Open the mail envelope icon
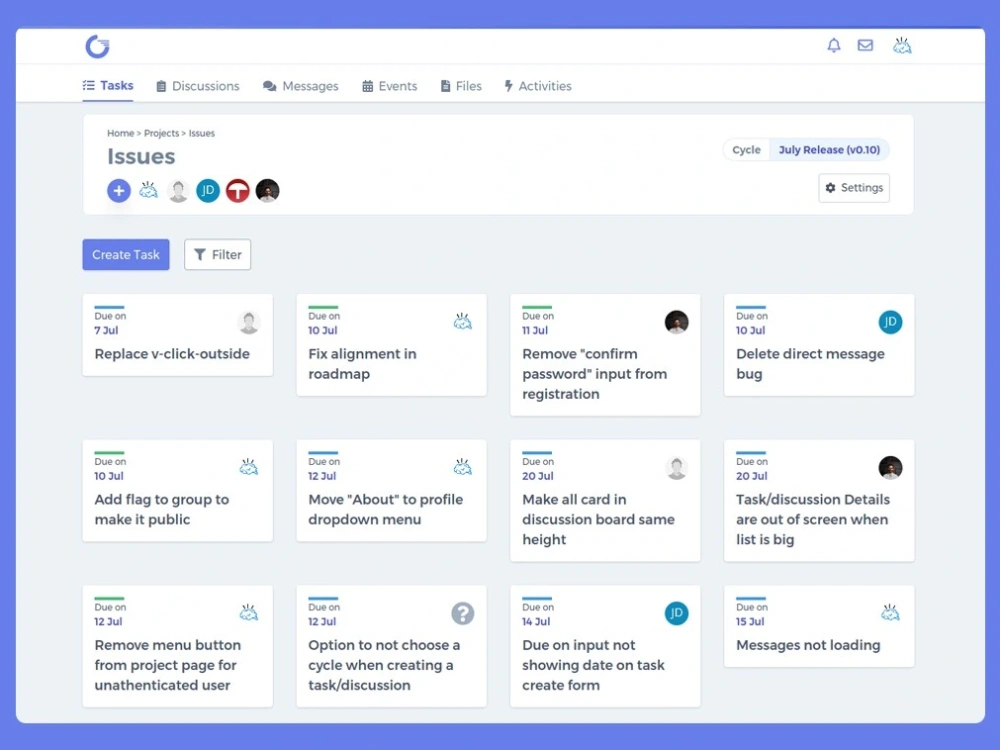 click(865, 45)
